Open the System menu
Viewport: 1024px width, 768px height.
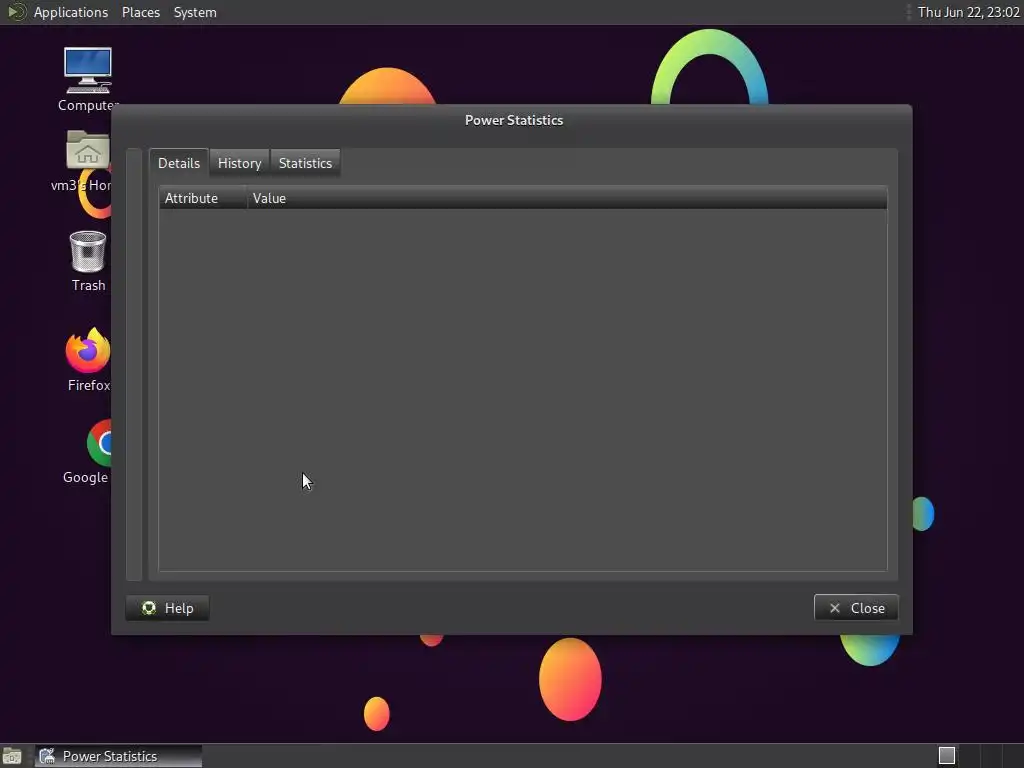coord(195,12)
